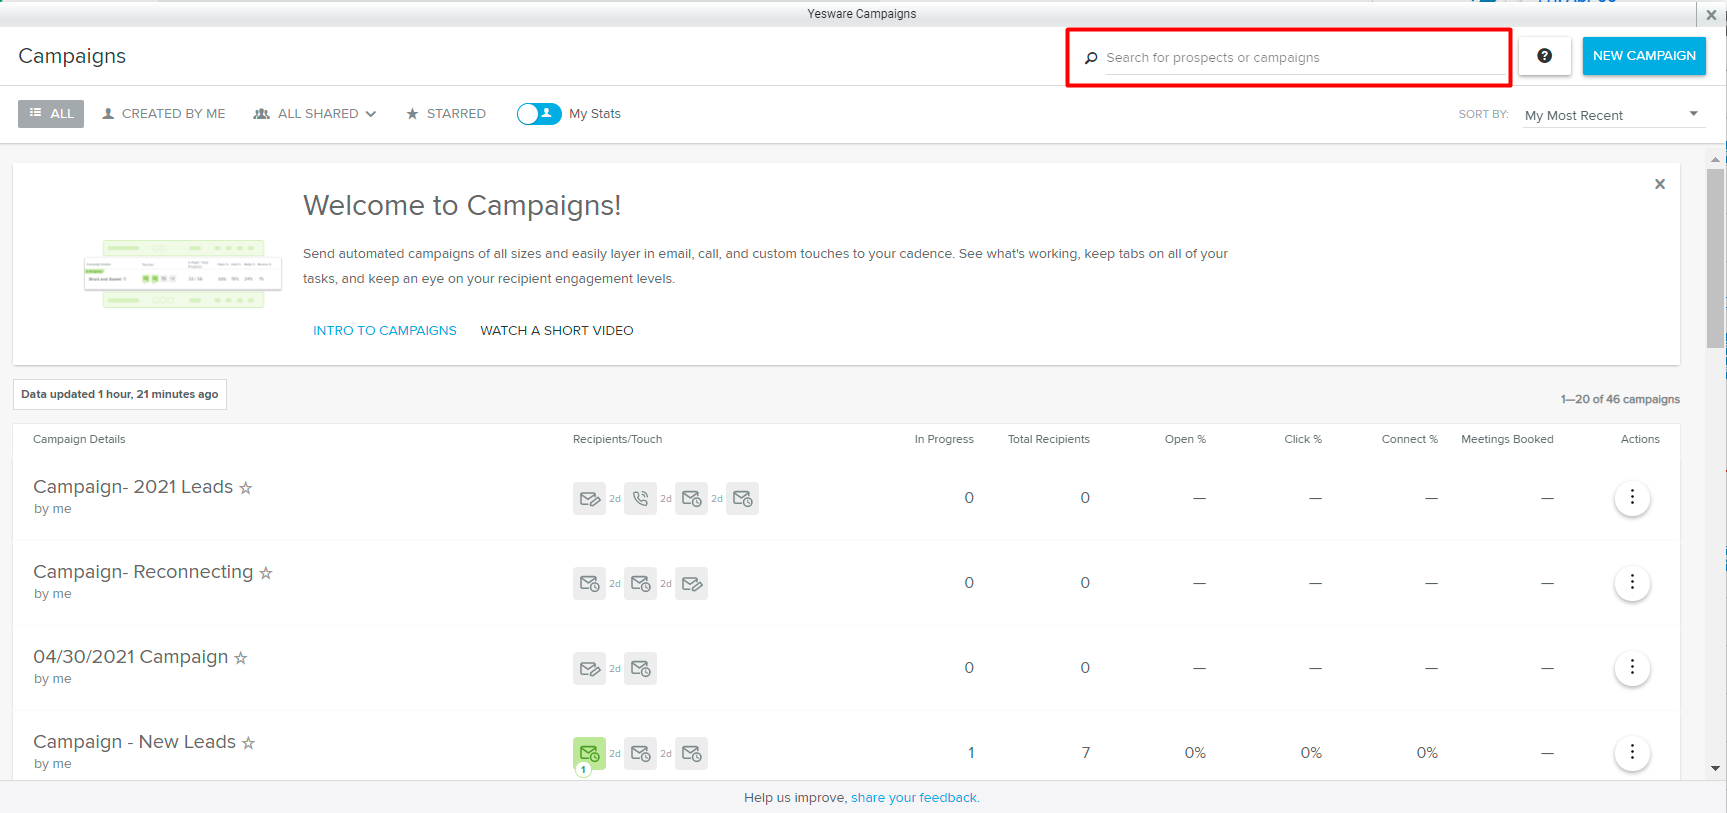Open second touch icon in Campaign - New Leads
This screenshot has width=1727, height=813.
[x=640, y=753]
